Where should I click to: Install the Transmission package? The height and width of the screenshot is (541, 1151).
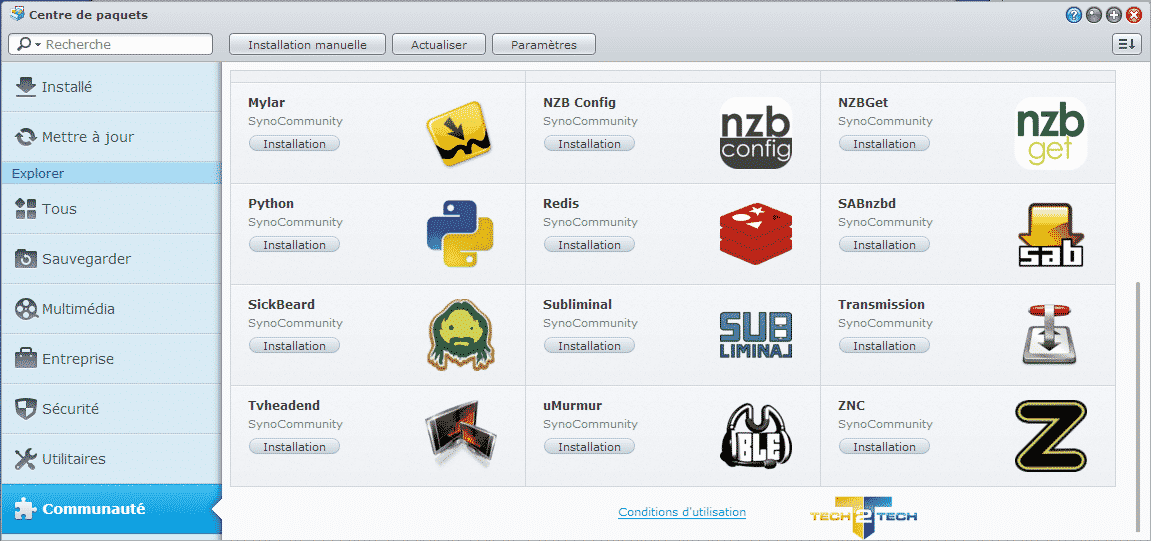pos(885,346)
